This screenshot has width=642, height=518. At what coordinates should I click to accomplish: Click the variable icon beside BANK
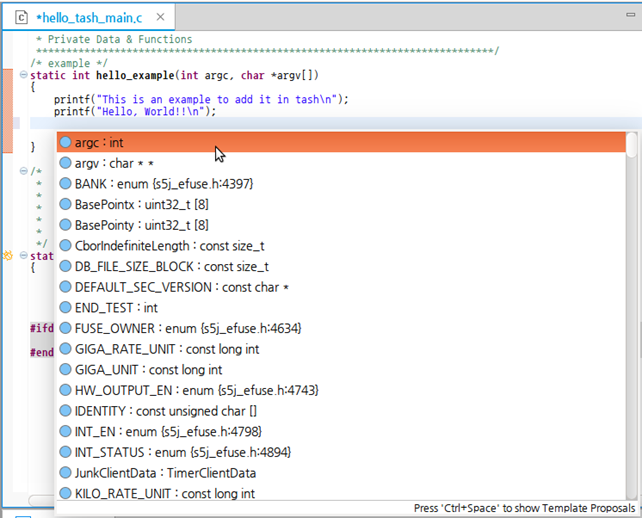coord(65,184)
